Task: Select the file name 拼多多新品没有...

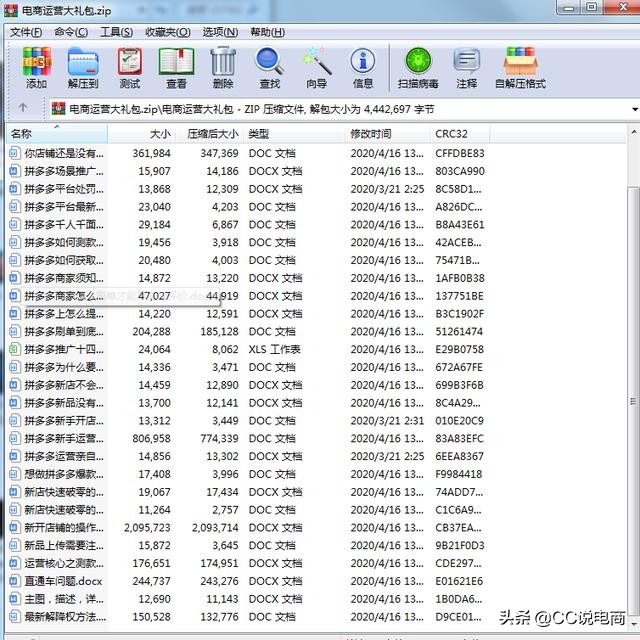Action: (64, 403)
